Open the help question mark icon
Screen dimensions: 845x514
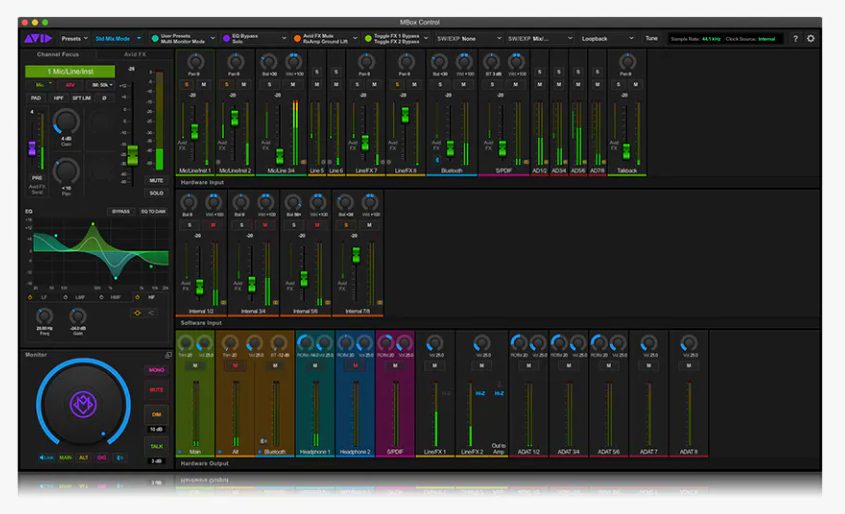click(795, 39)
